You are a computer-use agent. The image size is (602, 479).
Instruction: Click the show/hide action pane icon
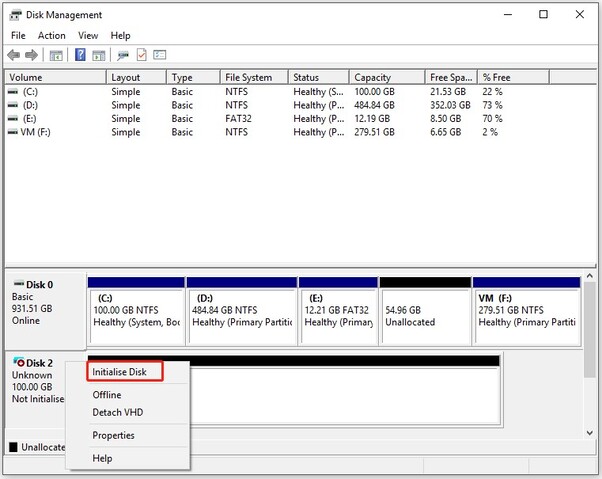click(x=99, y=55)
